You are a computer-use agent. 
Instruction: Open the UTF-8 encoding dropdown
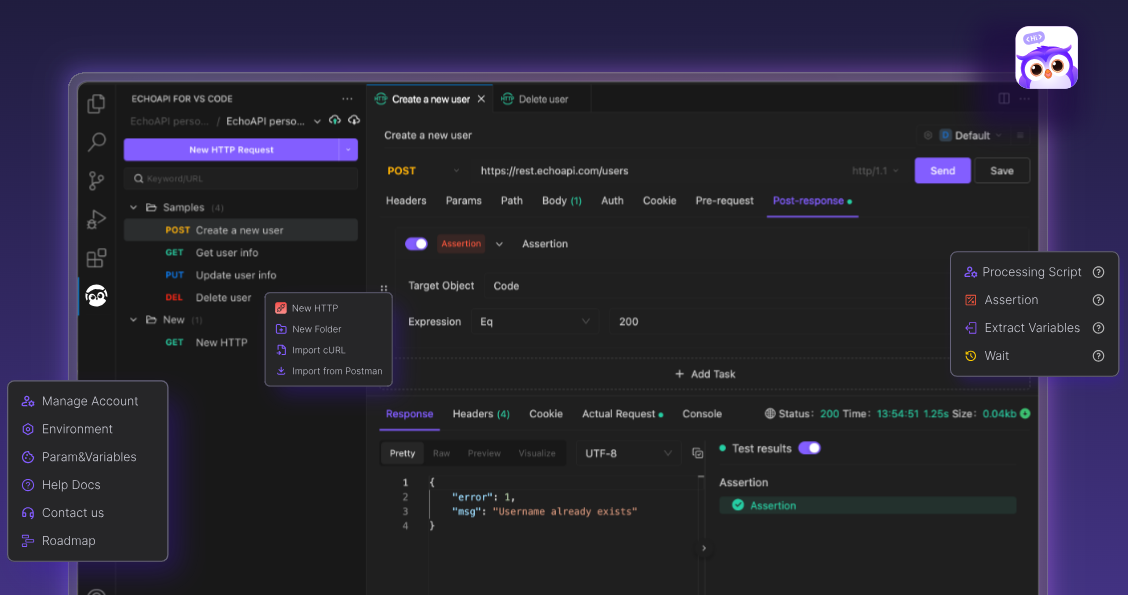(x=628, y=453)
